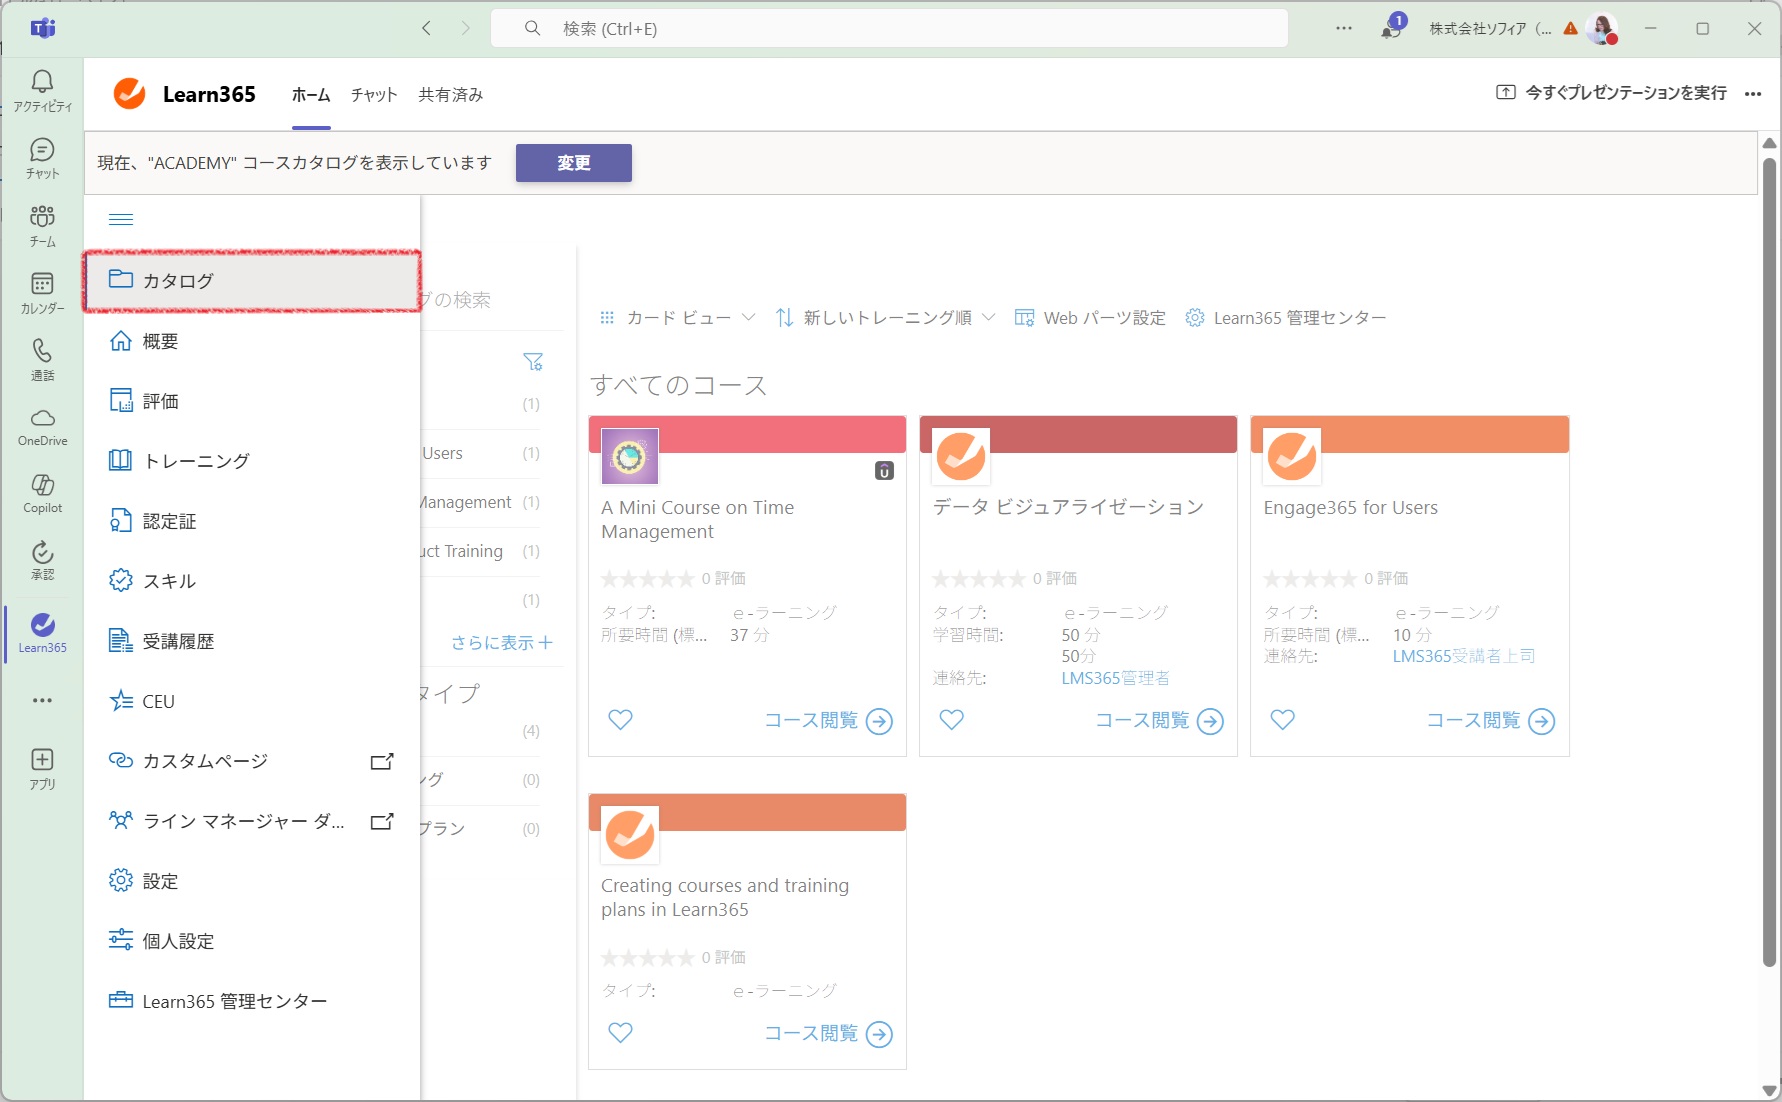Viewport: 1782px width, 1102px height.
Task: Favorite the Engage365 for Users heart
Action: pyautogui.click(x=1282, y=719)
